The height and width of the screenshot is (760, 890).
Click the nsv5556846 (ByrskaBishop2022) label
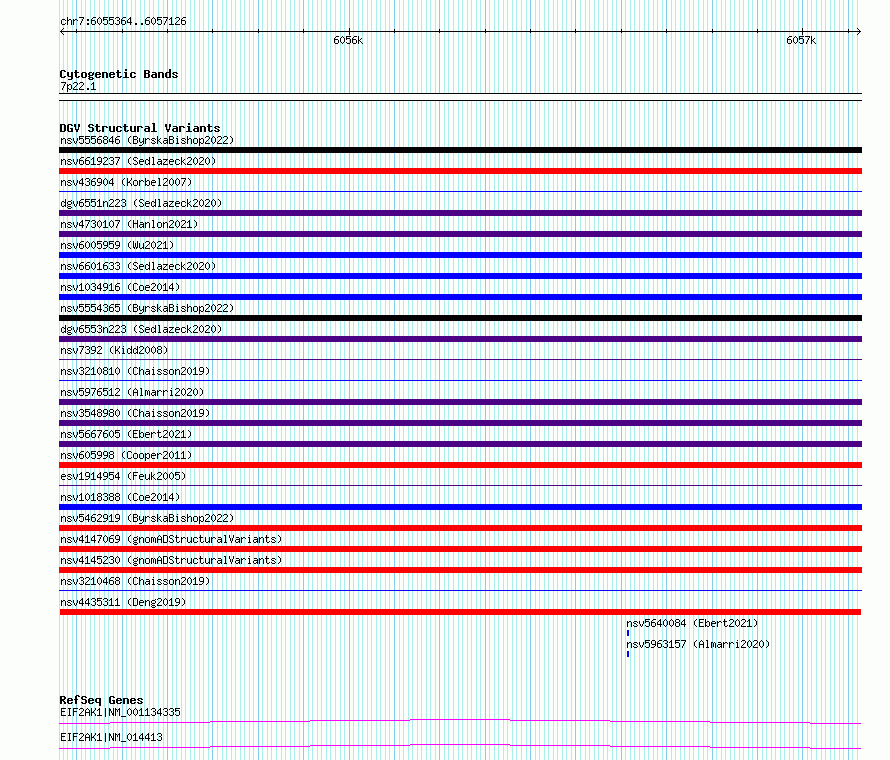pos(147,140)
